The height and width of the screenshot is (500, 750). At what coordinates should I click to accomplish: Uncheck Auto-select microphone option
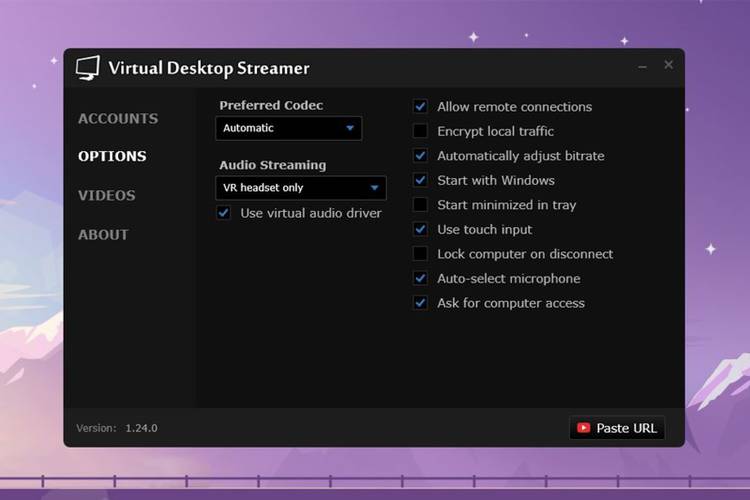click(420, 278)
